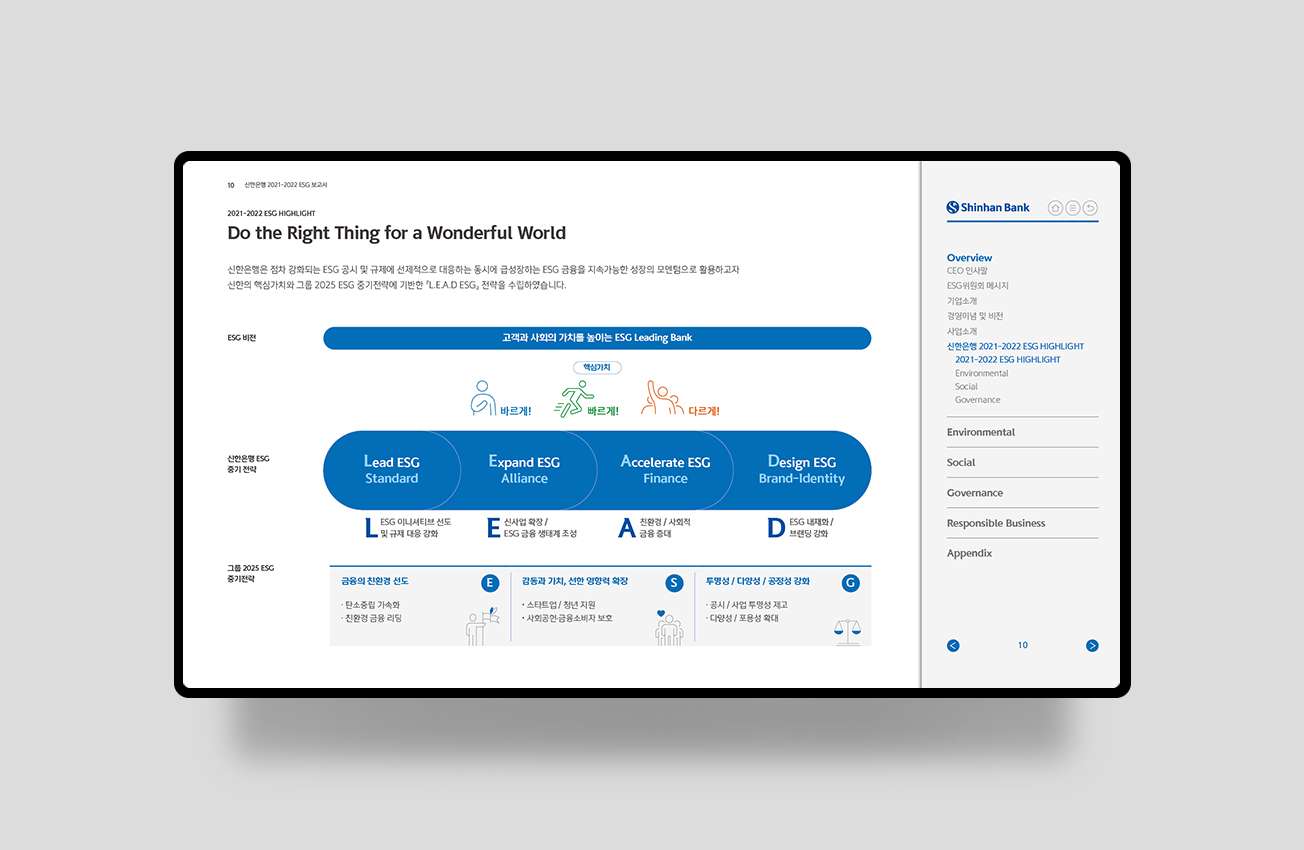The height and width of the screenshot is (850, 1304).
Task: Go to the previous page arrow
Action: [x=953, y=645]
